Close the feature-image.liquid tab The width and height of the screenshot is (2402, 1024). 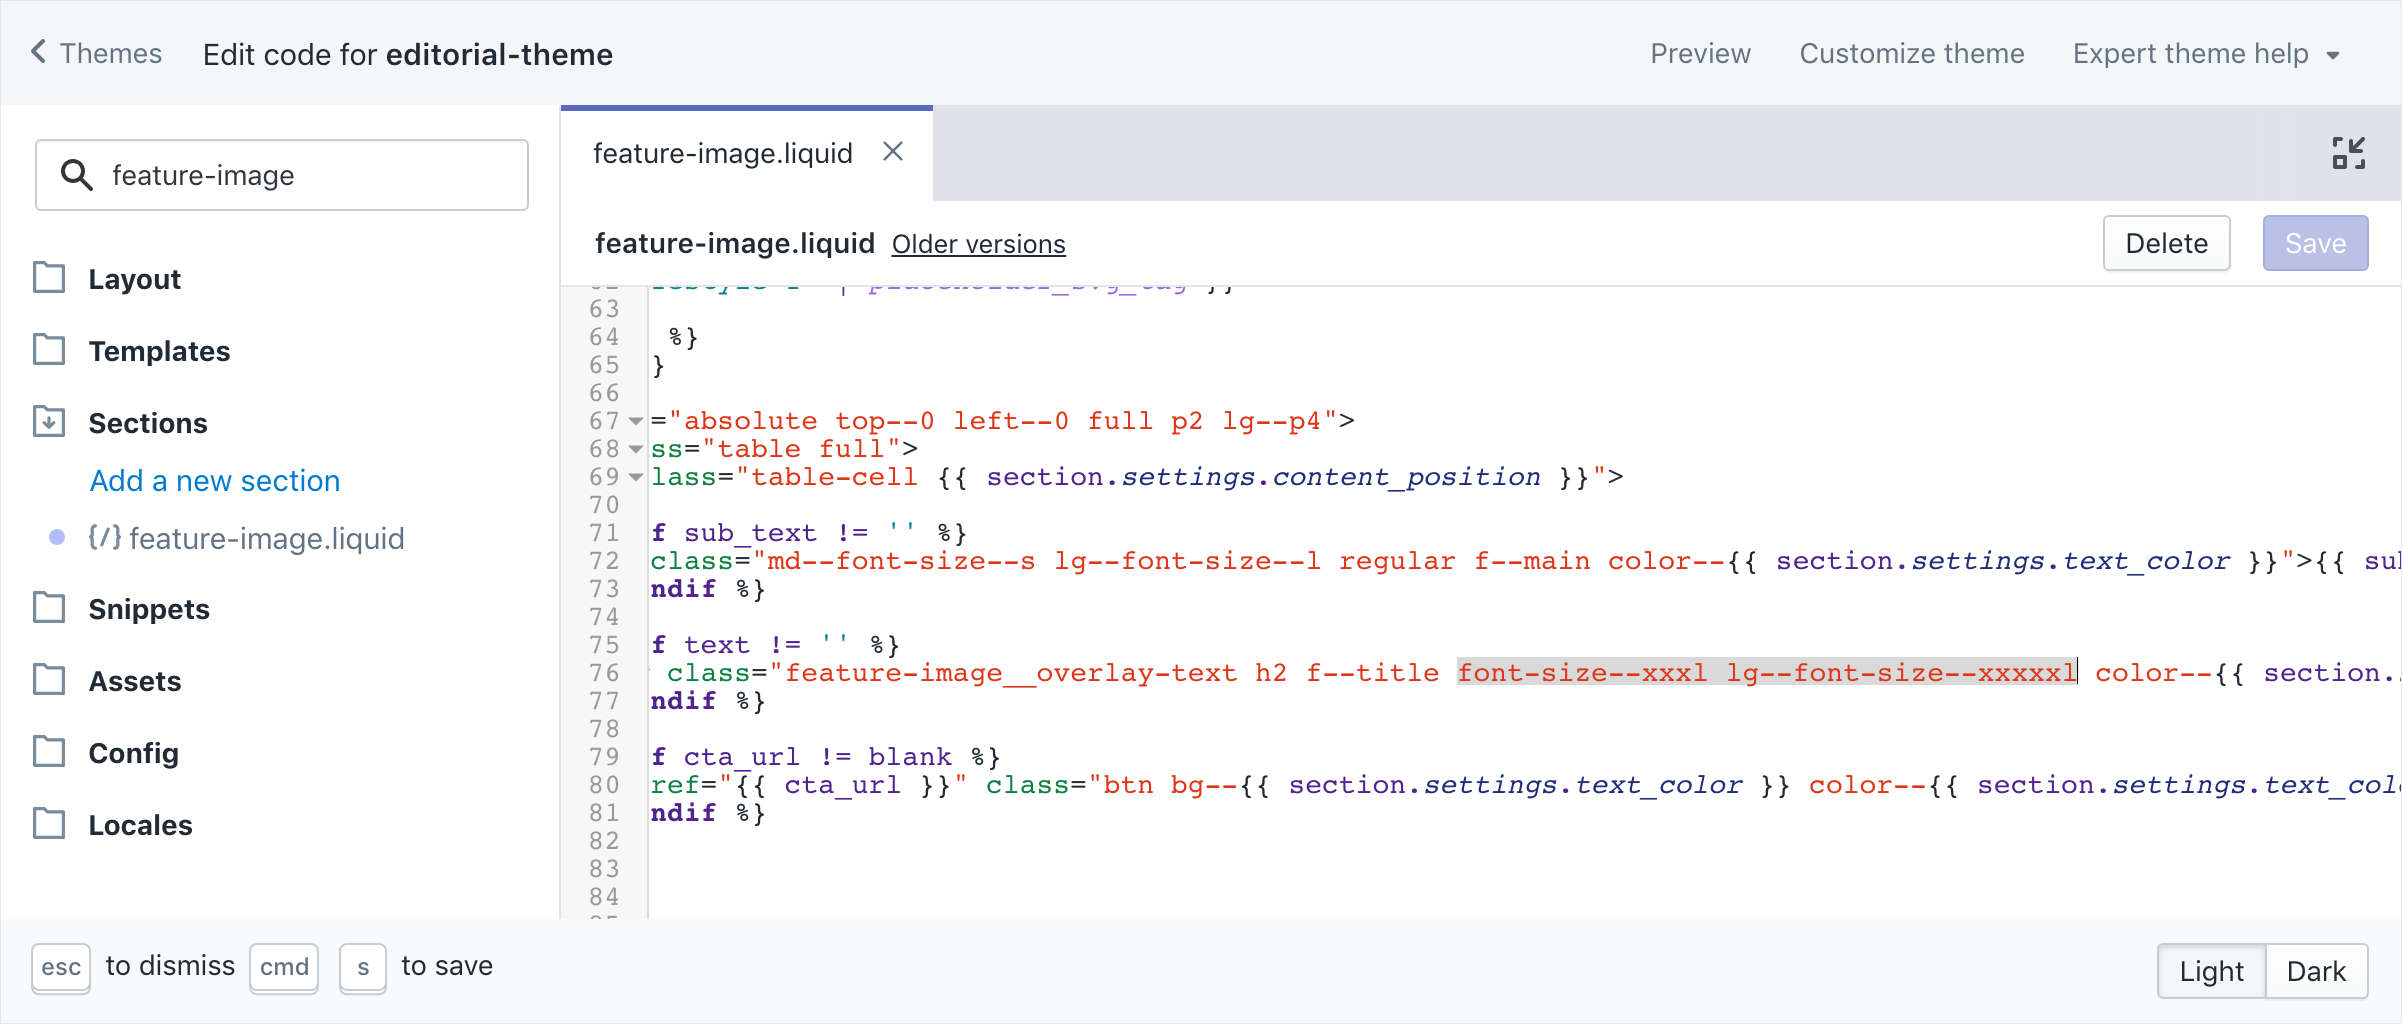tap(893, 152)
